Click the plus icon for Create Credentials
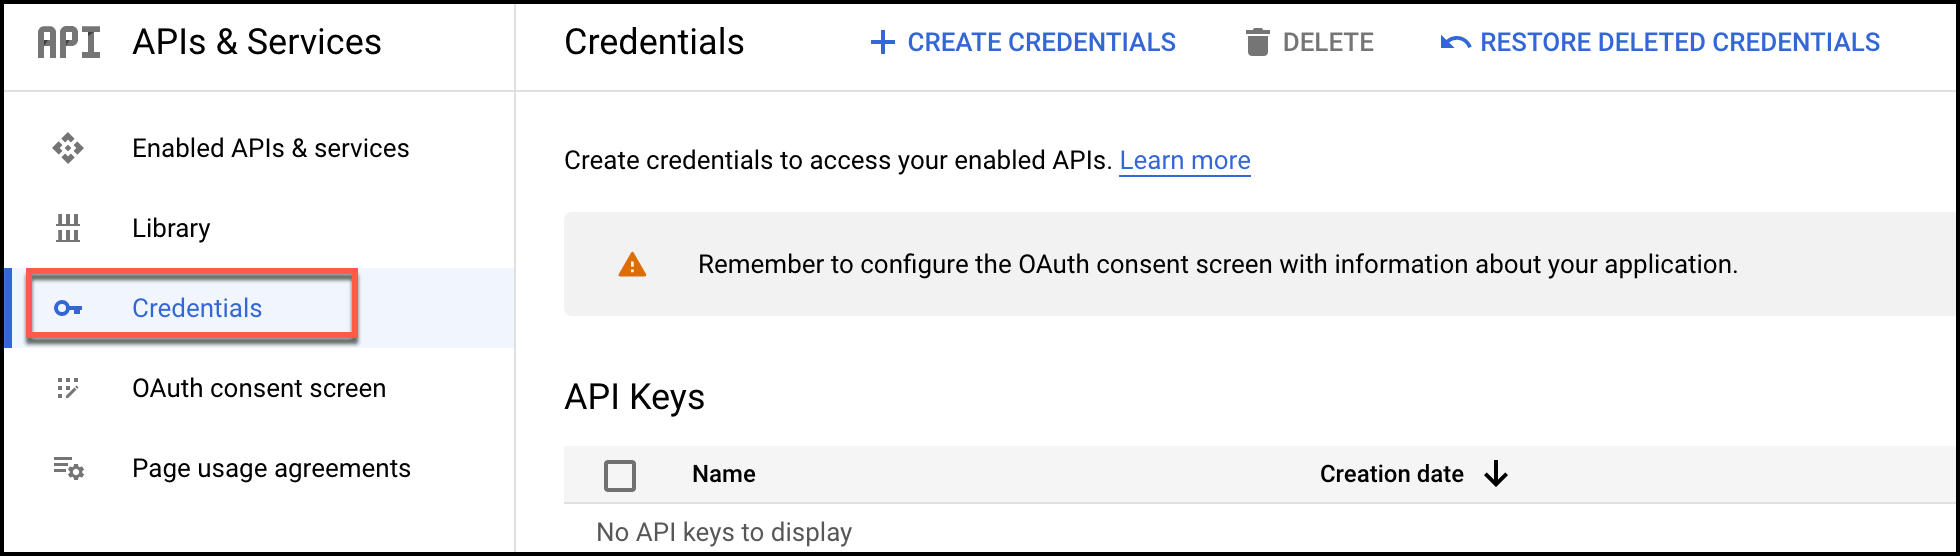The image size is (1960, 556). pos(882,42)
